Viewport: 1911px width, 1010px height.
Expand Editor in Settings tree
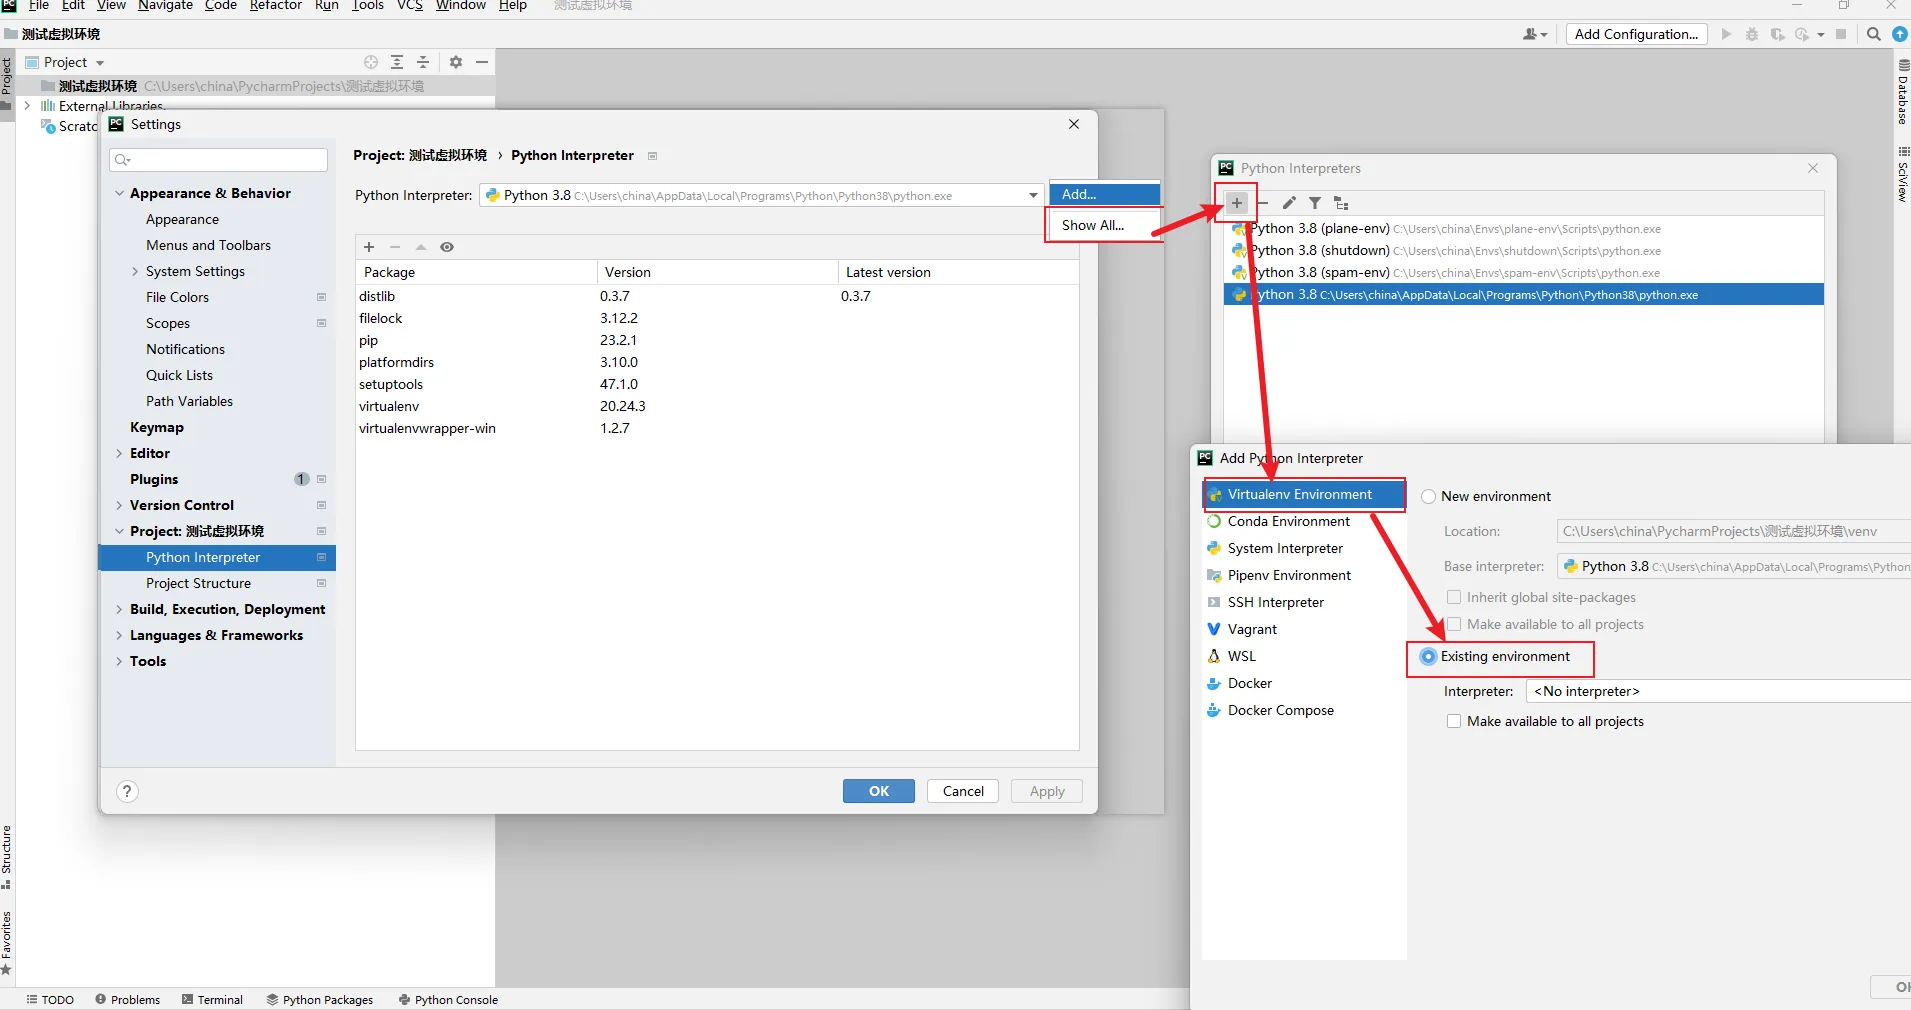120,453
